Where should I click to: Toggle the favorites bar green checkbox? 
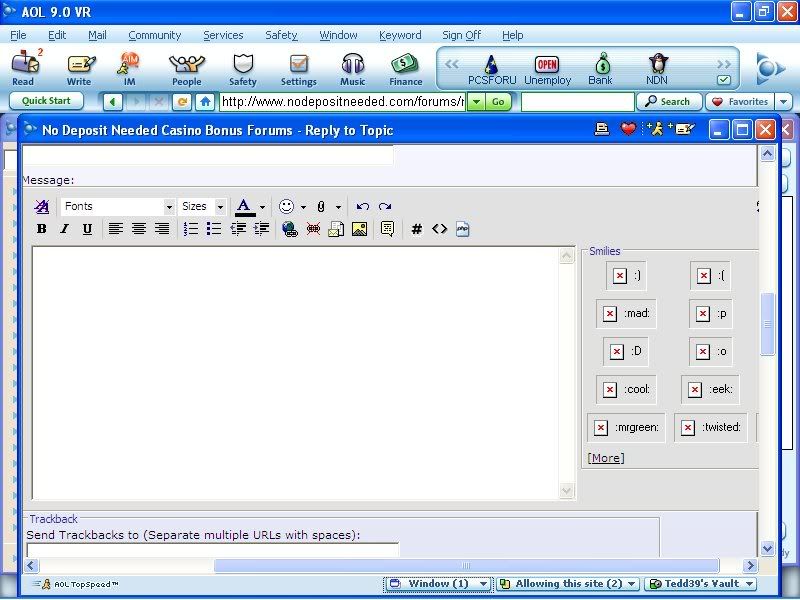(724, 80)
